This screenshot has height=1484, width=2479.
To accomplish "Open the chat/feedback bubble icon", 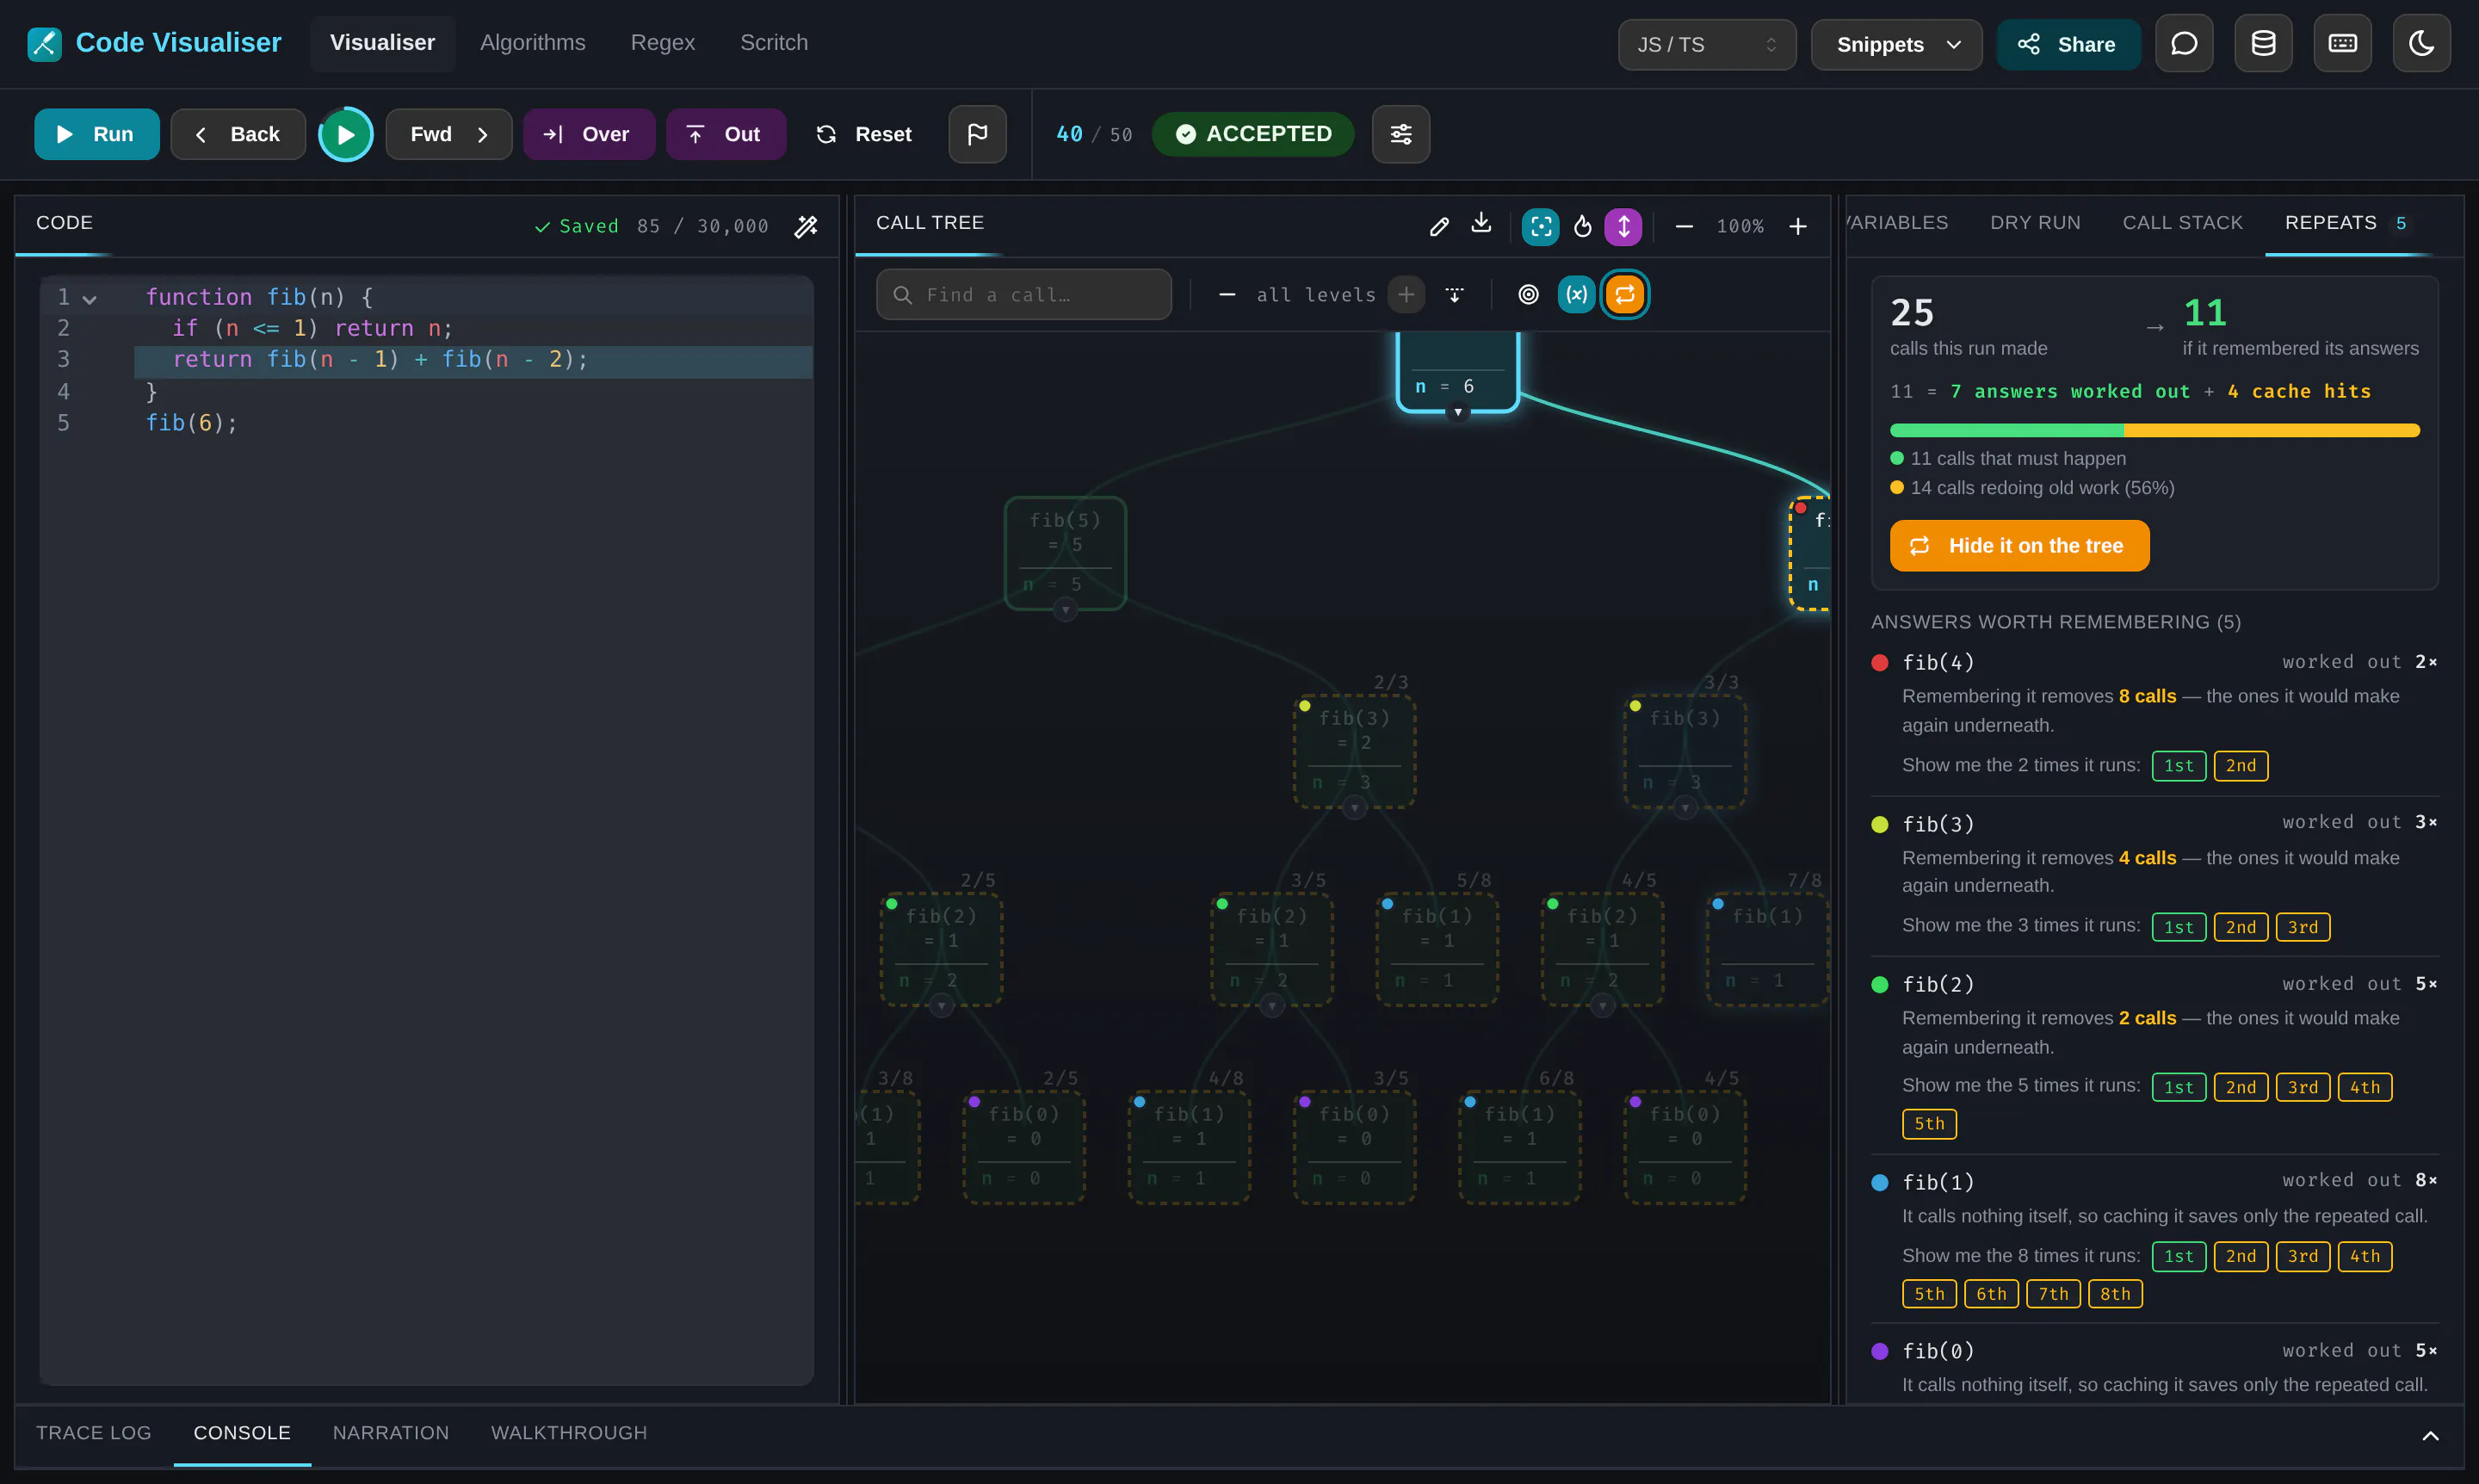I will point(2184,43).
